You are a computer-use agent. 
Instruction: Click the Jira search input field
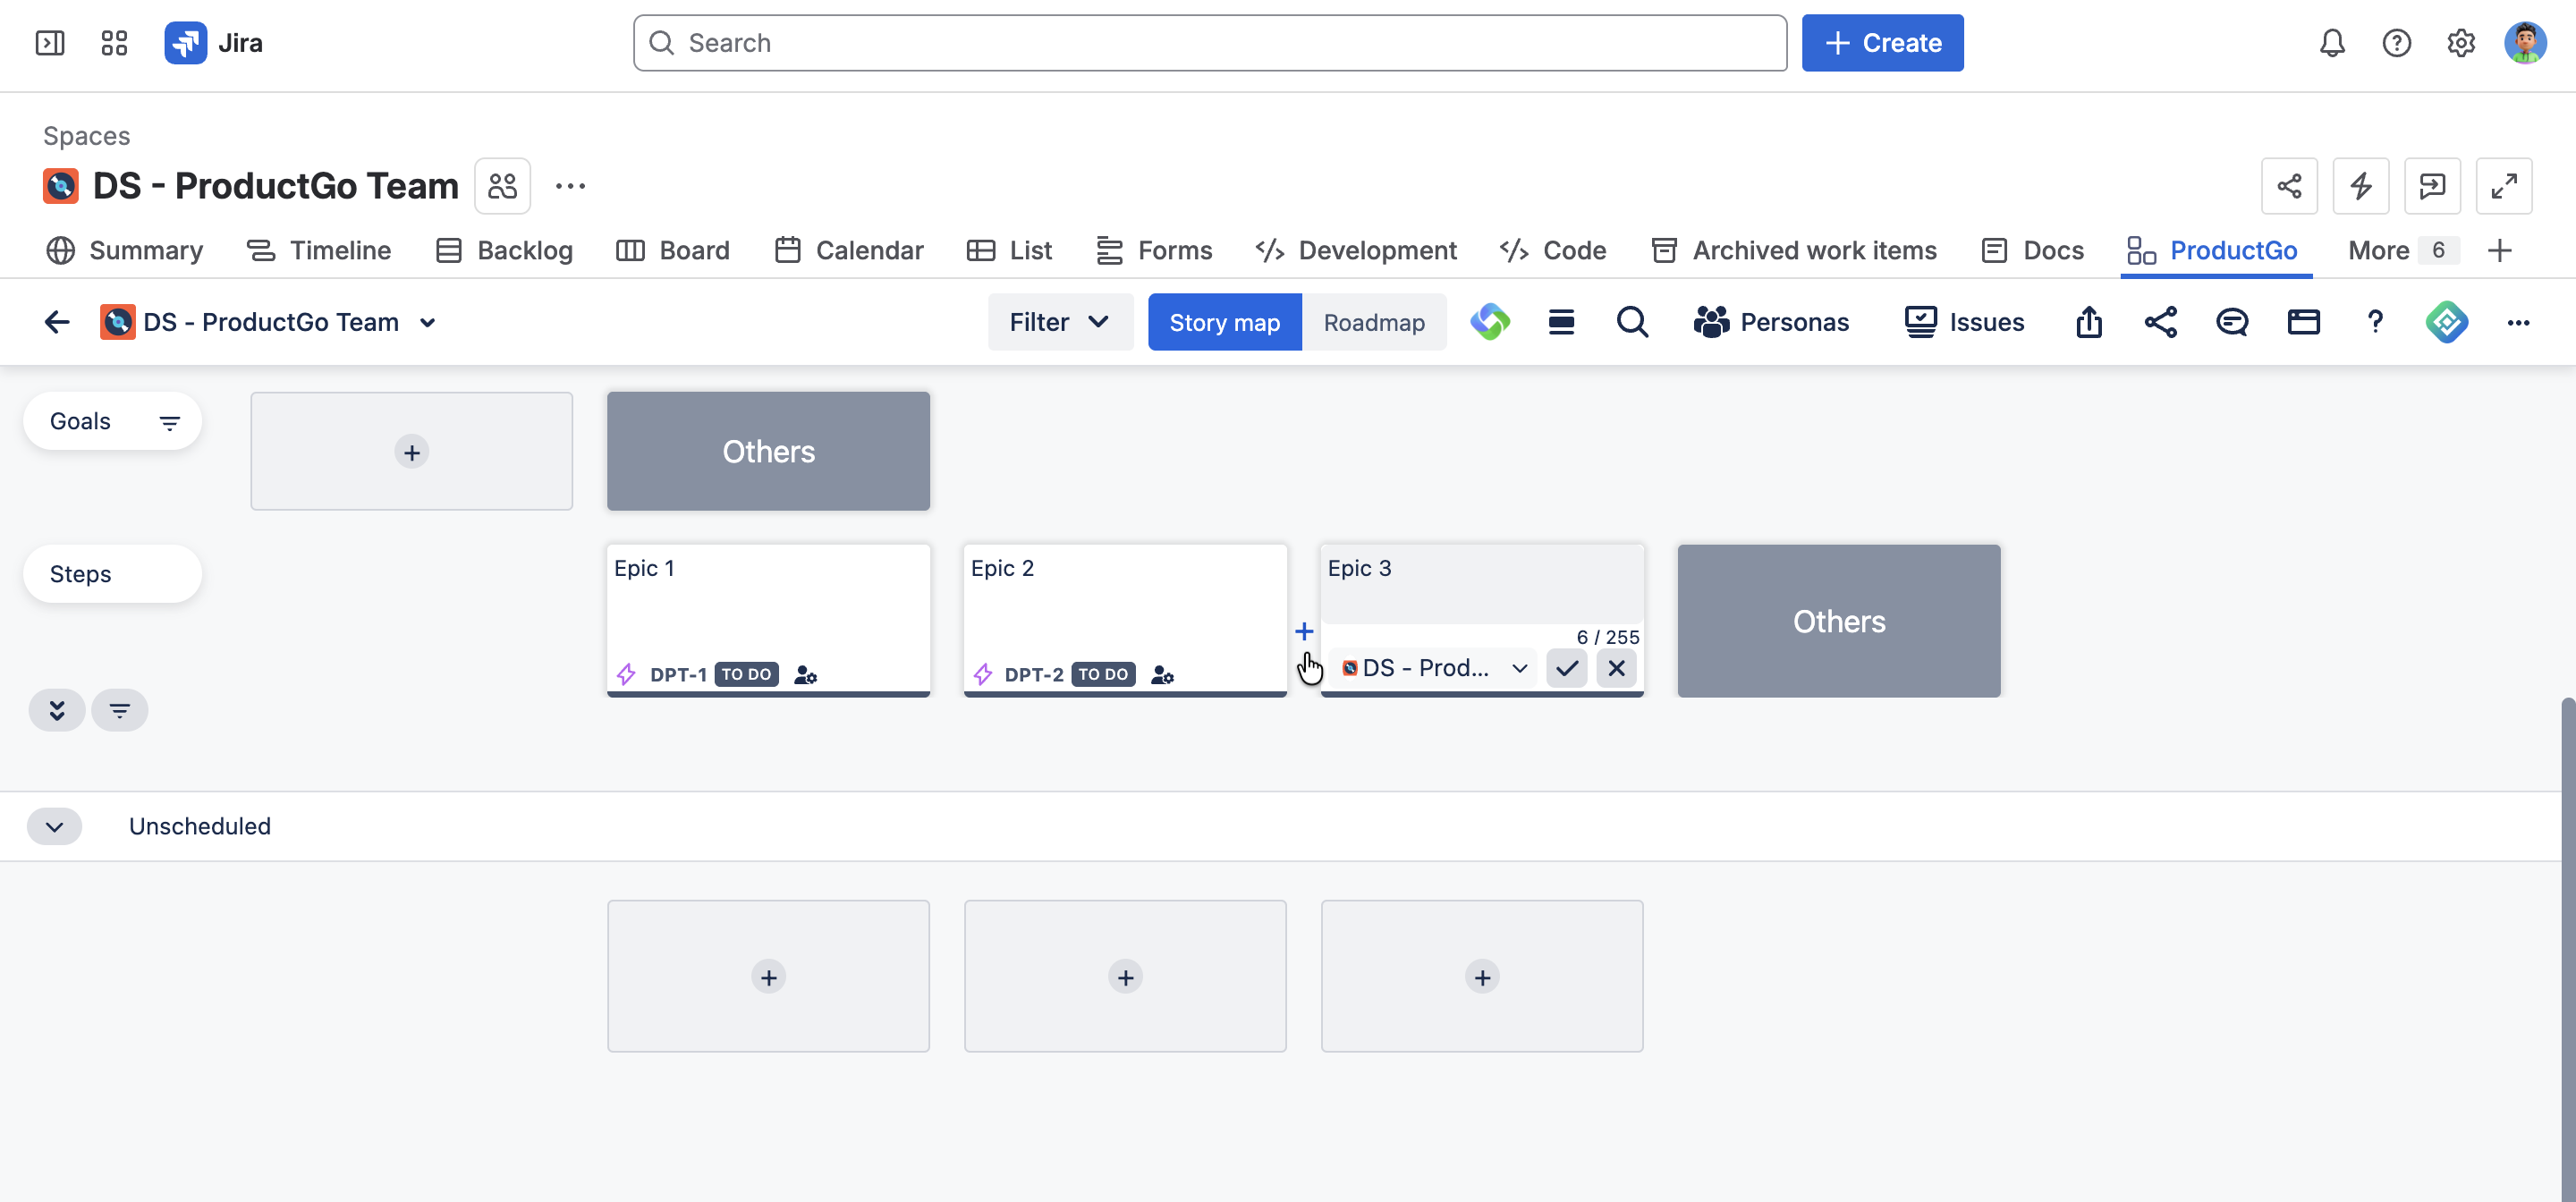coord(1209,43)
